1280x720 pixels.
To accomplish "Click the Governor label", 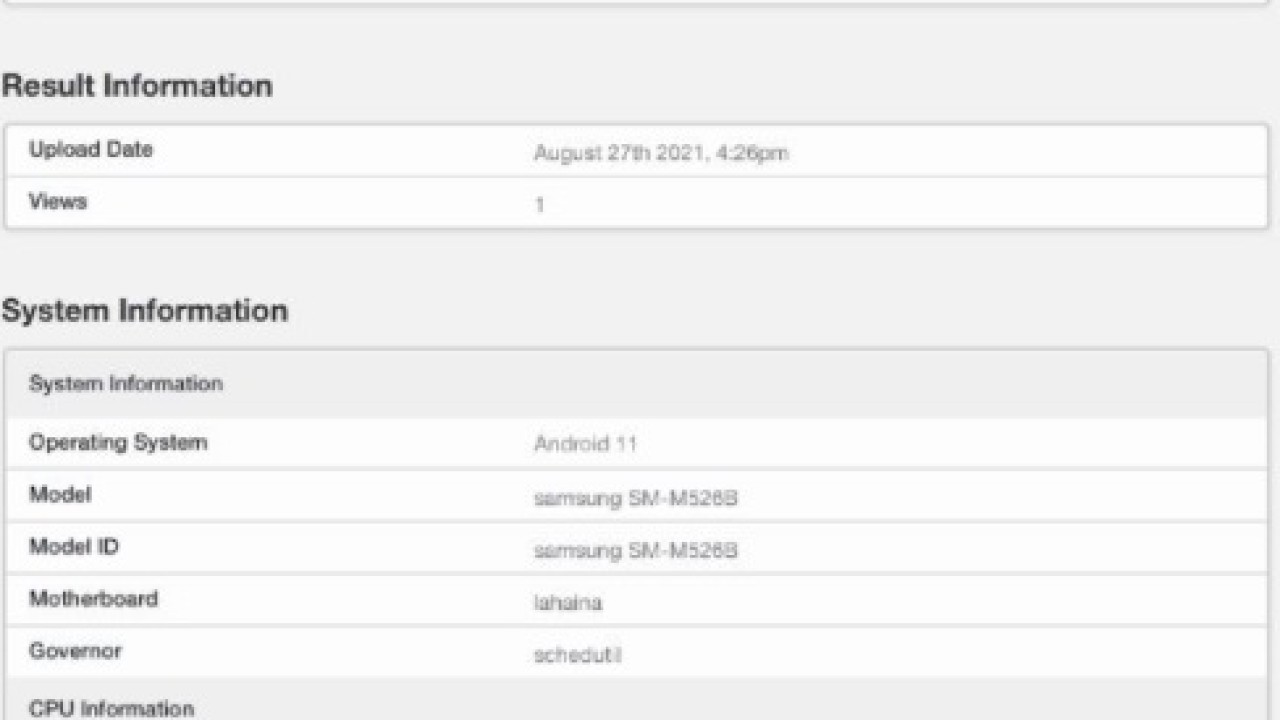I will tap(75, 651).
